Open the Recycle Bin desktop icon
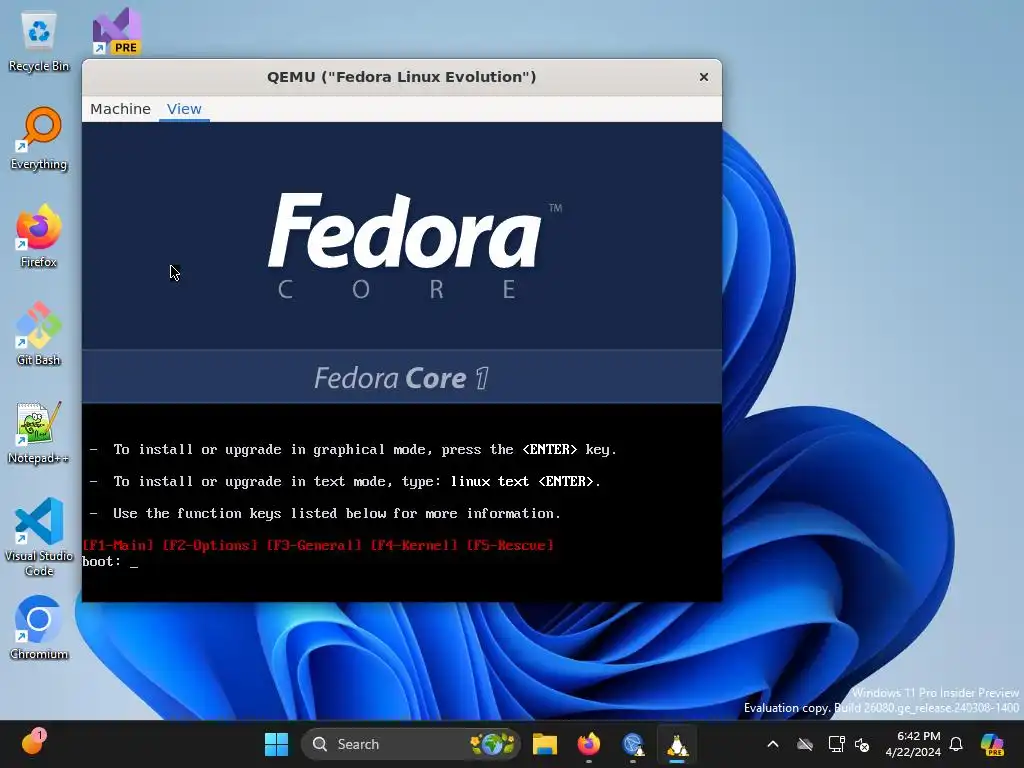1024x768 pixels. click(x=39, y=42)
